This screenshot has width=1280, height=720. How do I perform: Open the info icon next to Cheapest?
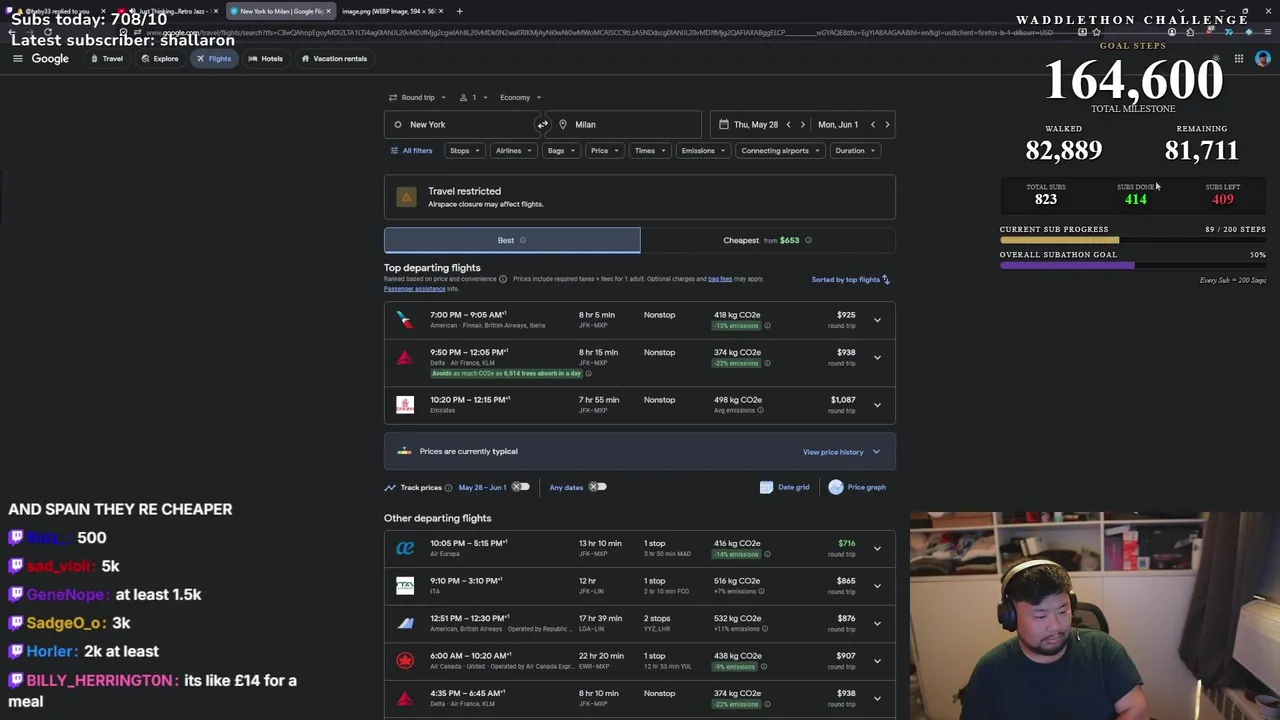pyautogui.click(x=808, y=240)
